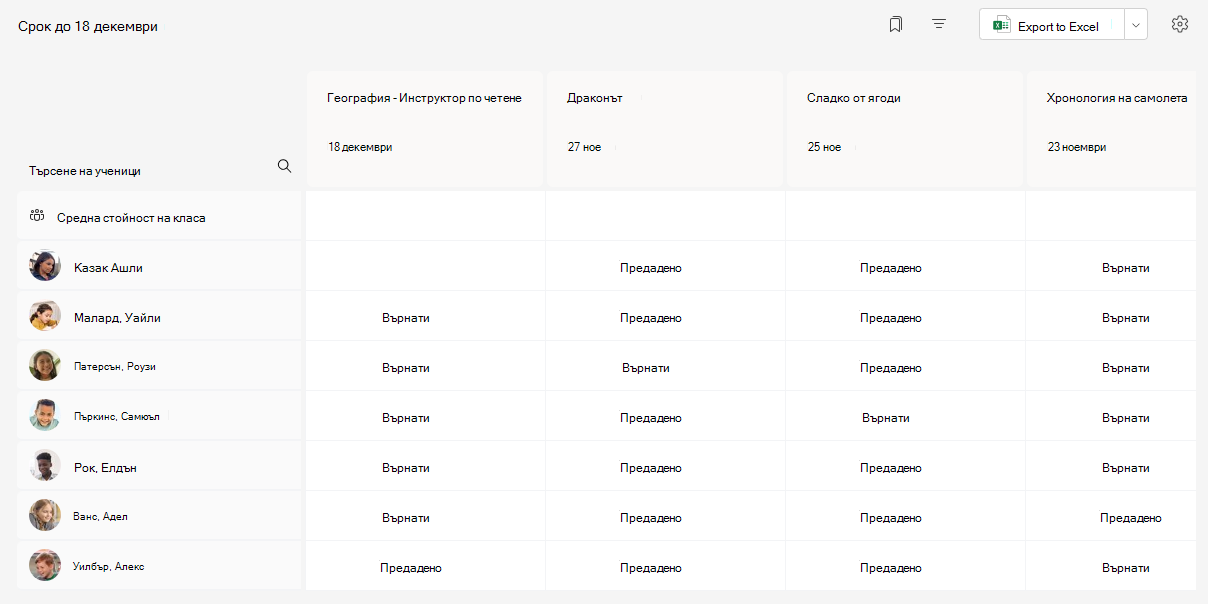Click Върнати for Казак Ашли under Хронология на самолета
Image resolution: width=1208 pixels, height=604 pixels.
[x=1126, y=268]
